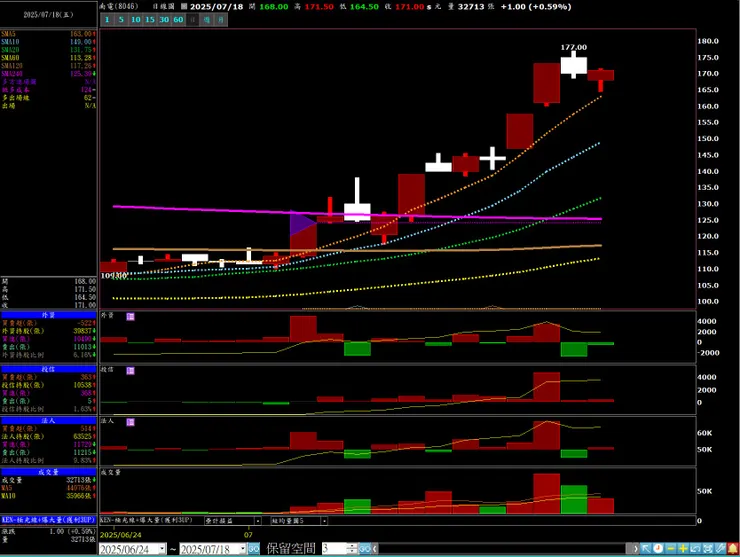The width and height of the screenshot is (740, 557).
Task: Click the 出場 legend row
Action: [48, 106]
